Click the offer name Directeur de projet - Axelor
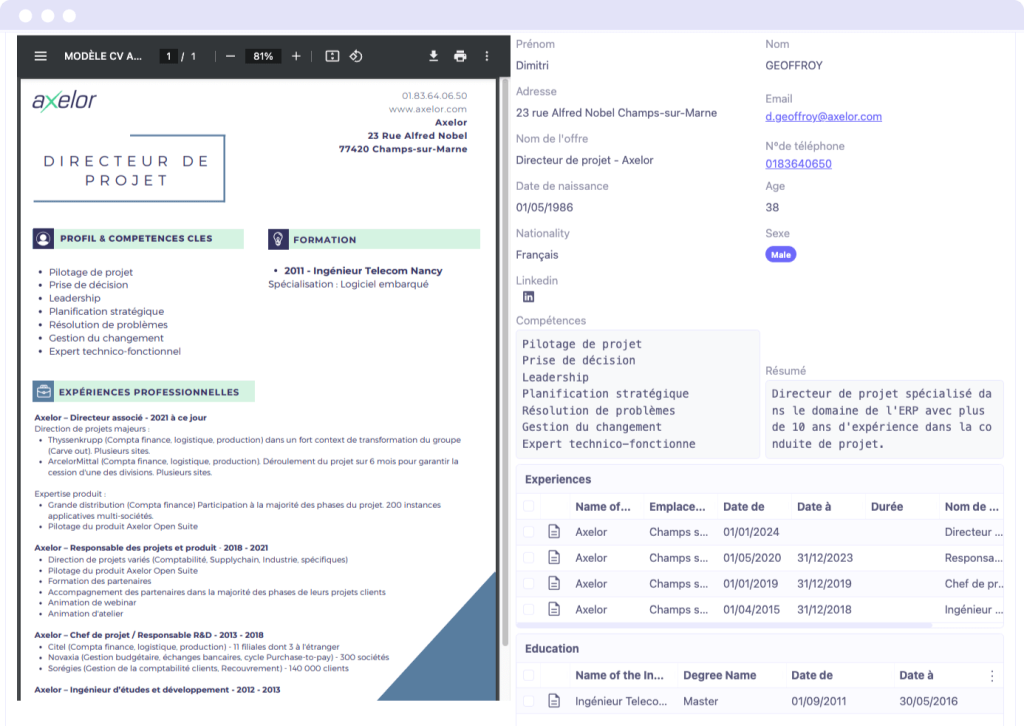Image resolution: width=1024 pixels, height=726 pixels. 584,160
